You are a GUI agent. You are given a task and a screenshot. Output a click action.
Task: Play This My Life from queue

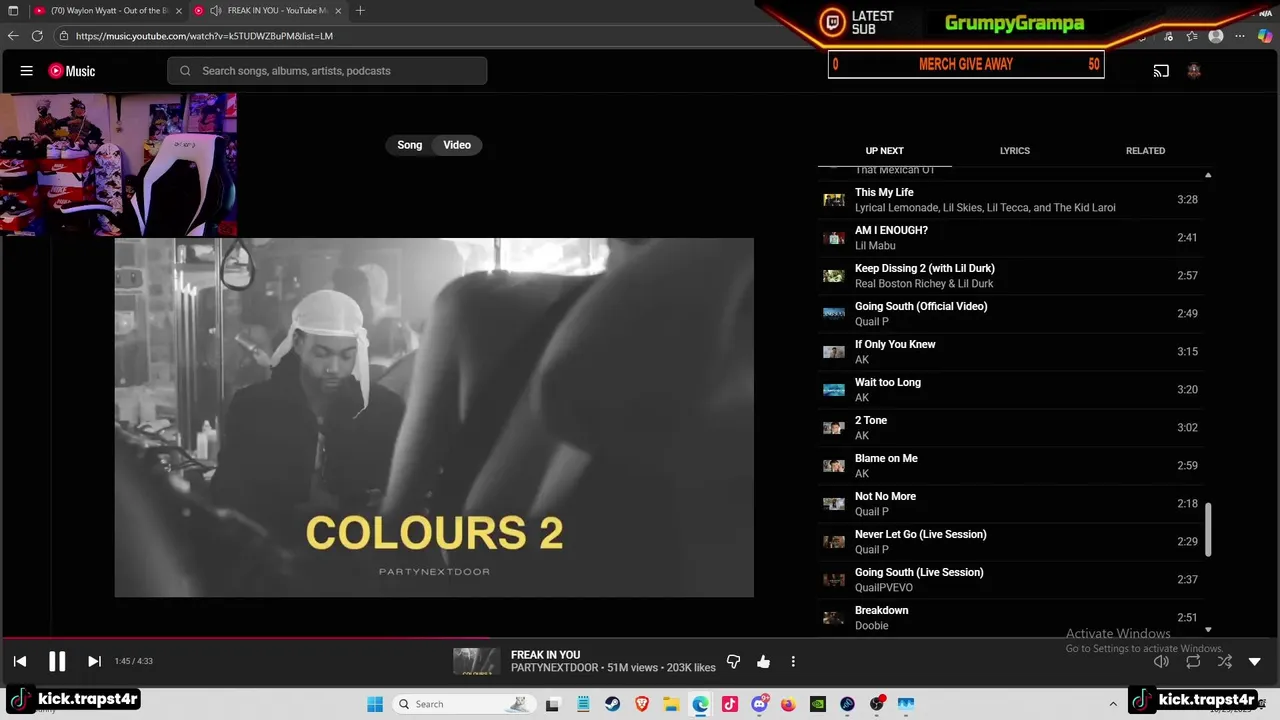pos(1011,199)
